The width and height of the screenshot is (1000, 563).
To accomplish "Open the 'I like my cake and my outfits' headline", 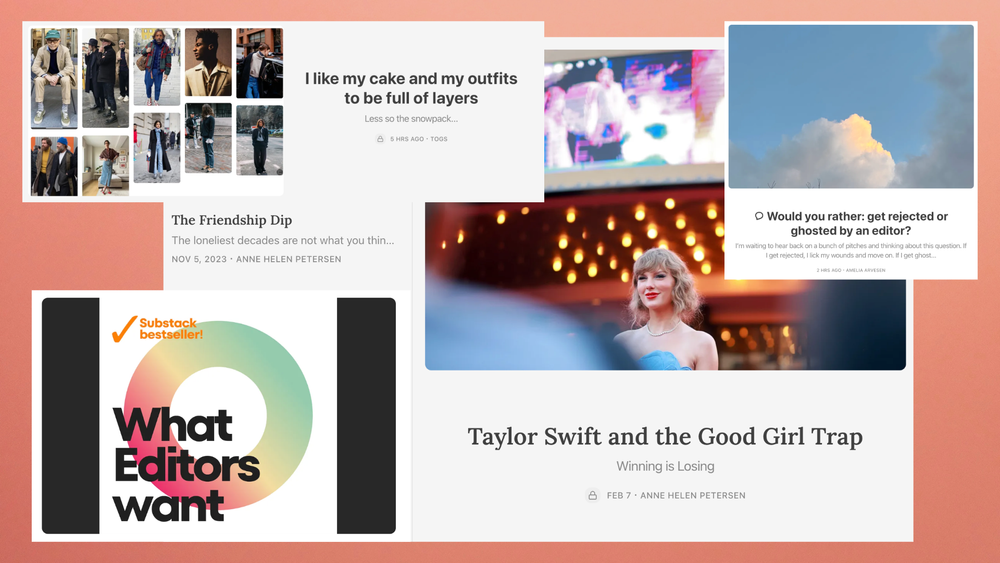I will point(411,88).
